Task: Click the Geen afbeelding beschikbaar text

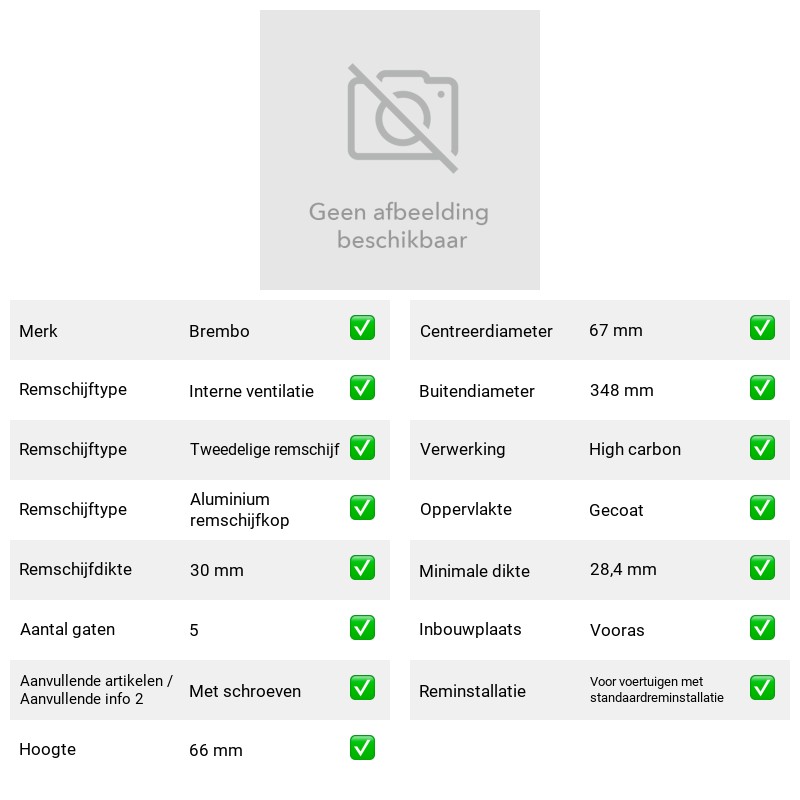Action: pyautogui.click(x=399, y=226)
